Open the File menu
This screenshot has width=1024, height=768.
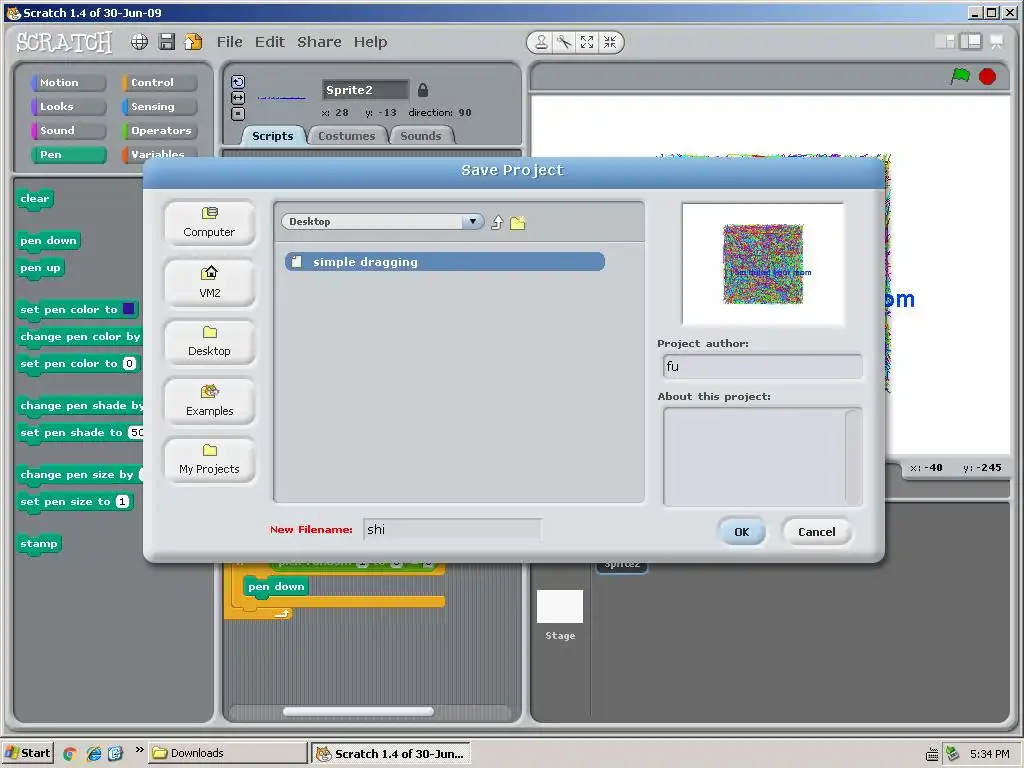tap(229, 42)
